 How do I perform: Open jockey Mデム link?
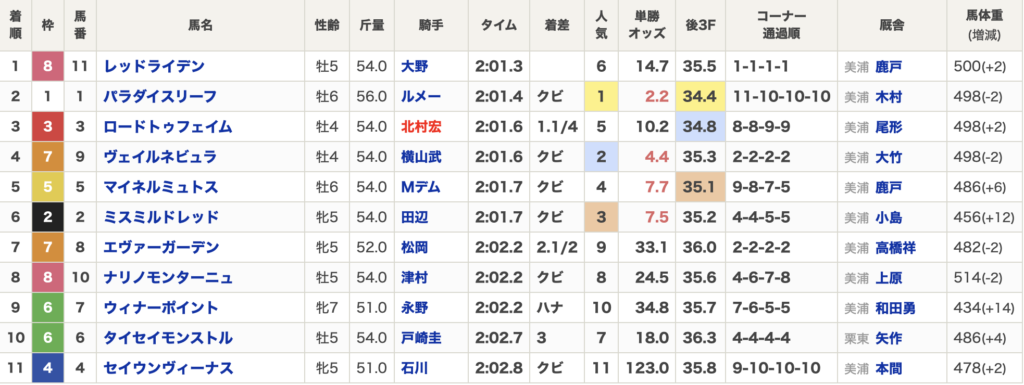tap(421, 188)
